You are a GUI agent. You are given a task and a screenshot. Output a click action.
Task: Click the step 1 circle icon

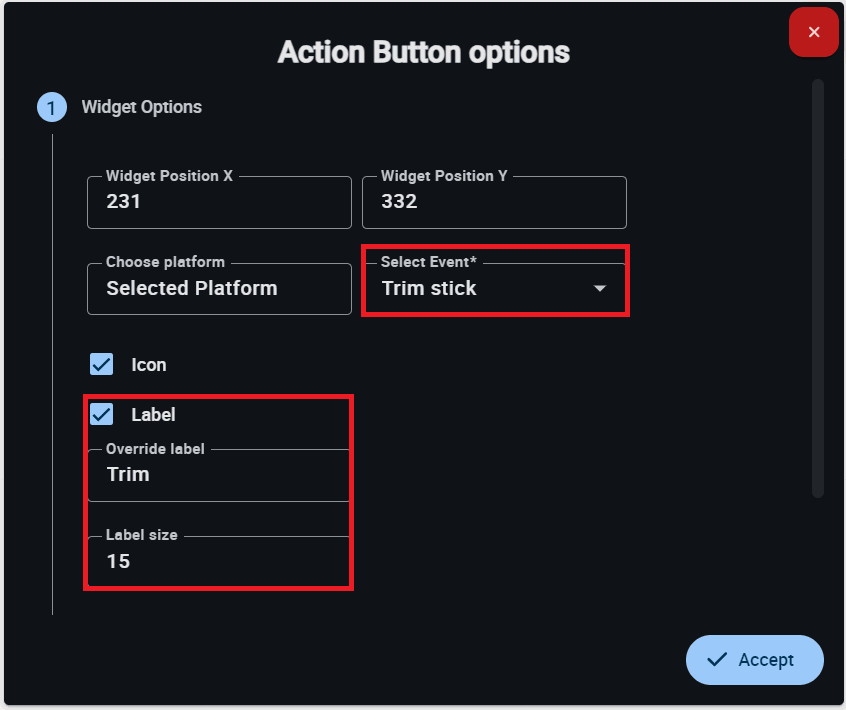click(52, 107)
